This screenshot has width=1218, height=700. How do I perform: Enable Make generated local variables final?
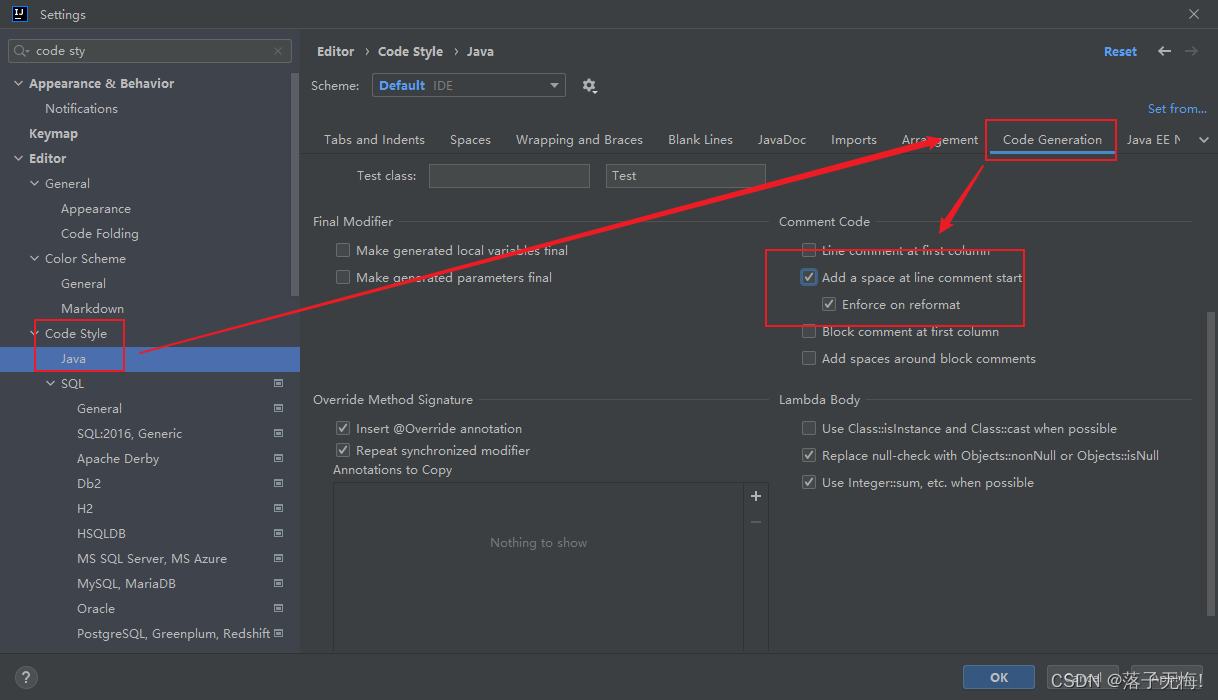click(343, 251)
